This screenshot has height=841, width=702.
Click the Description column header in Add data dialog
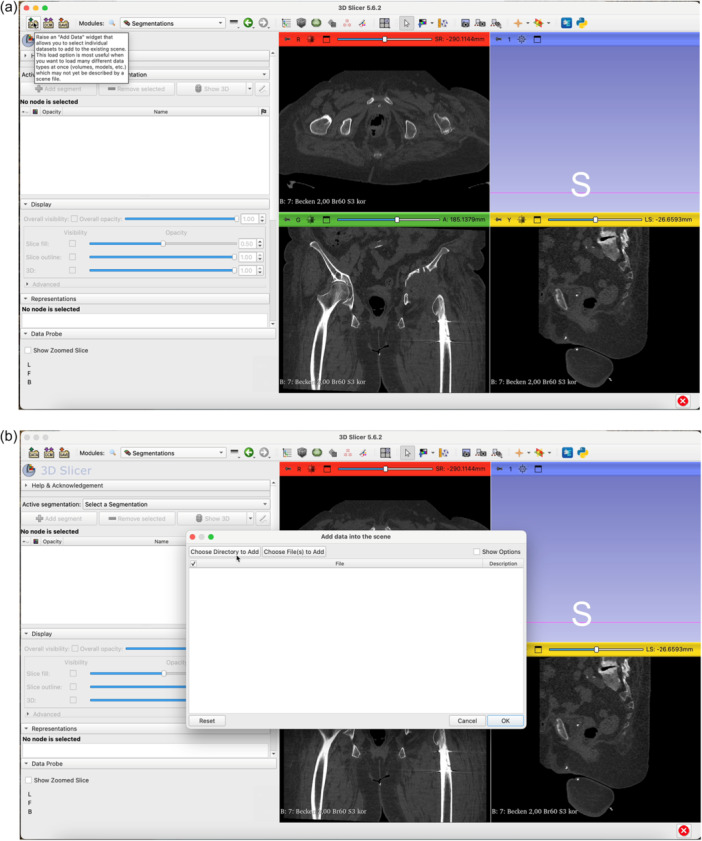pyautogui.click(x=503, y=564)
